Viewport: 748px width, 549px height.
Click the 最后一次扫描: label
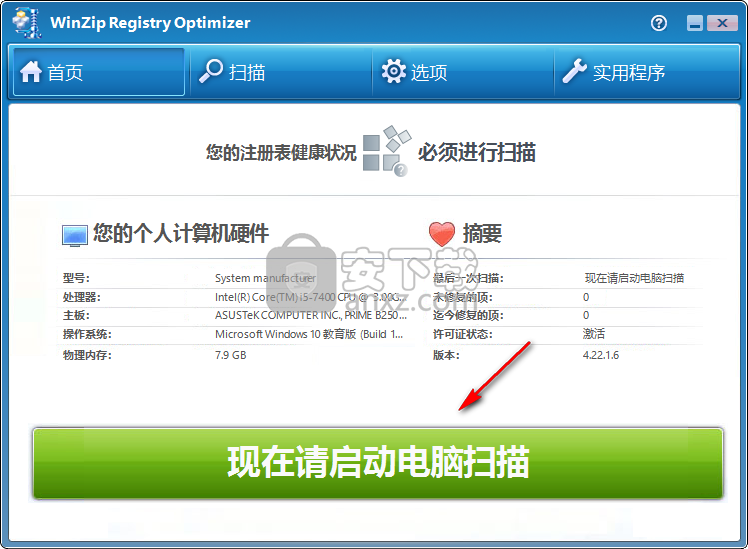coord(468,278)
